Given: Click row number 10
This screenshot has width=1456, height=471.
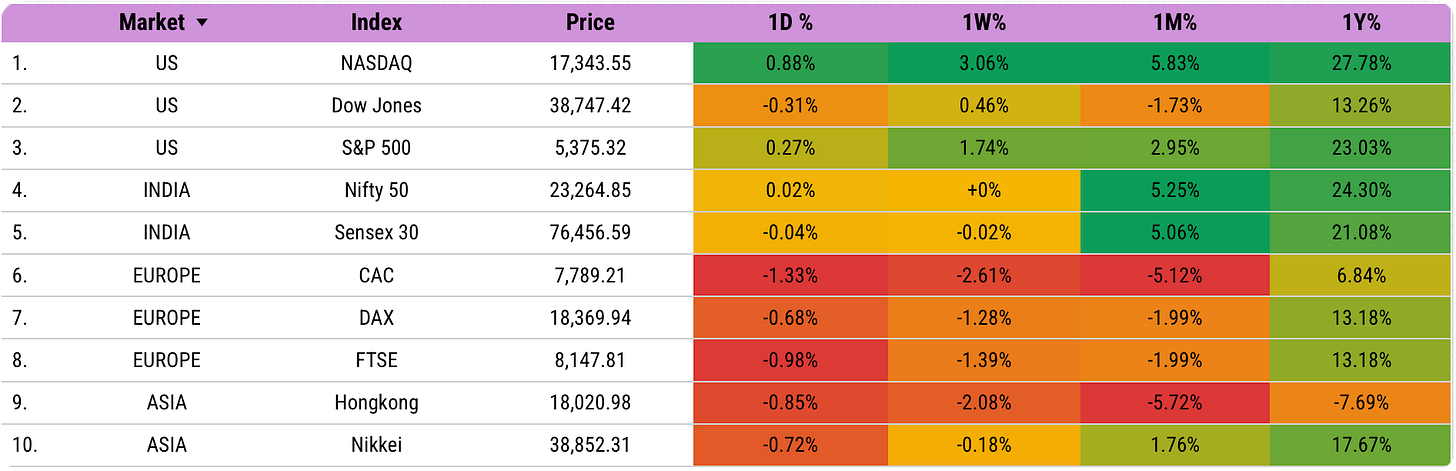Looking at the screenshot, I should click(25, 445).
